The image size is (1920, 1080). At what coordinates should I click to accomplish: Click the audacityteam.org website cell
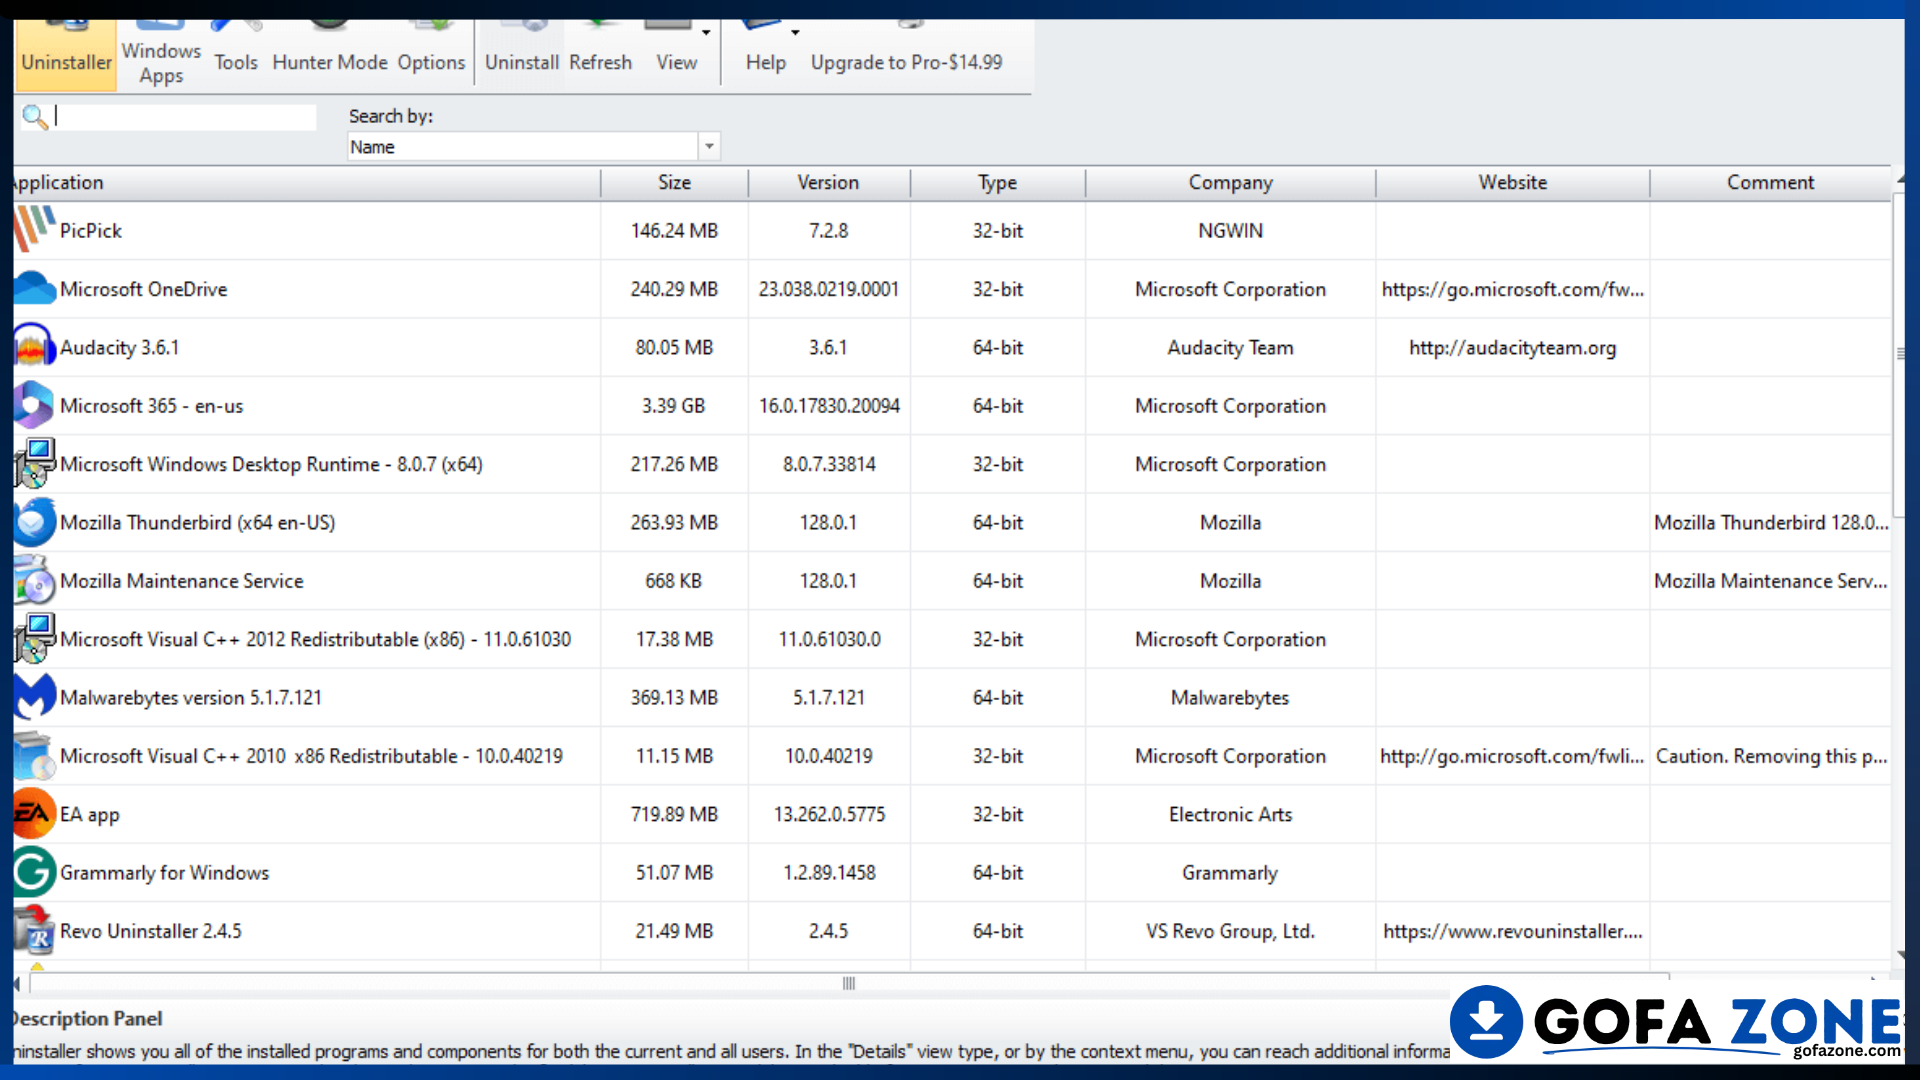(x=1512, y=348)
